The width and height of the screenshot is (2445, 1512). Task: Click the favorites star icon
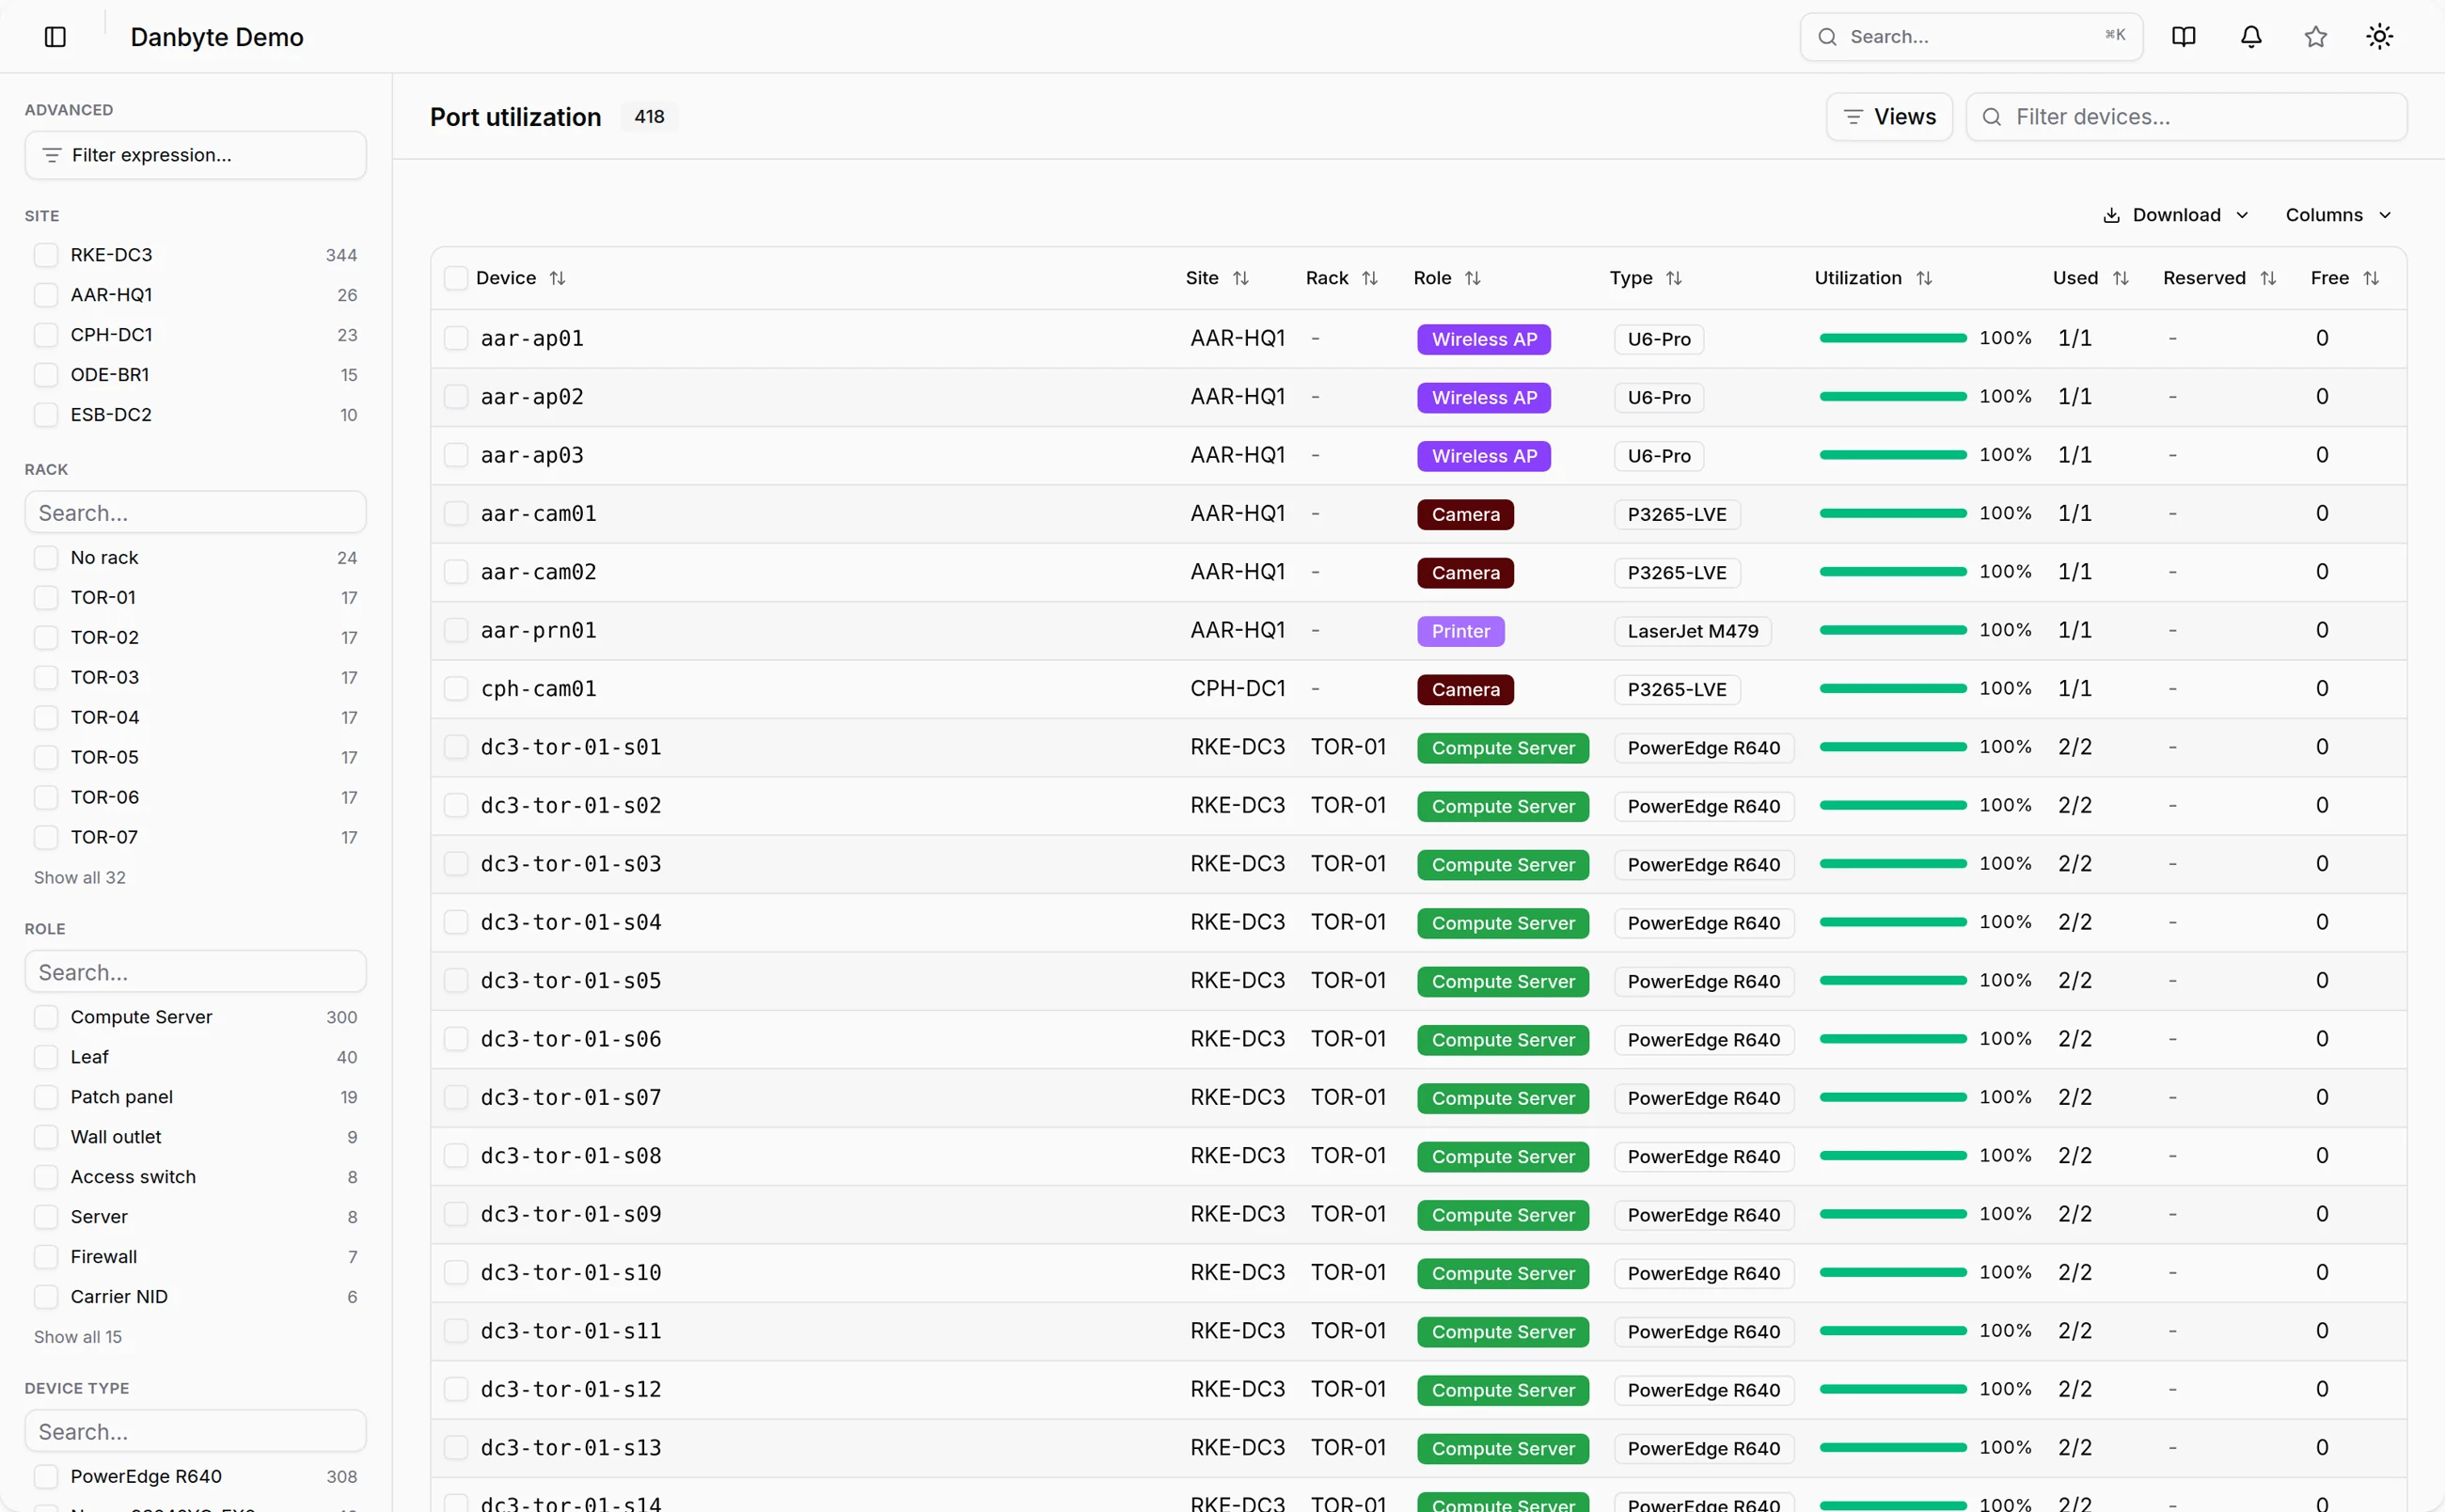coord(2315,37)
